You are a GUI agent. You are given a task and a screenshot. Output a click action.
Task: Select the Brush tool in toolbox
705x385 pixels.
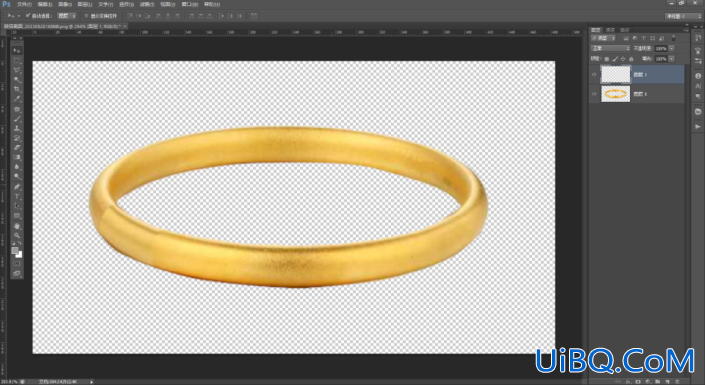pyautogui.click(x=17, y=119)
